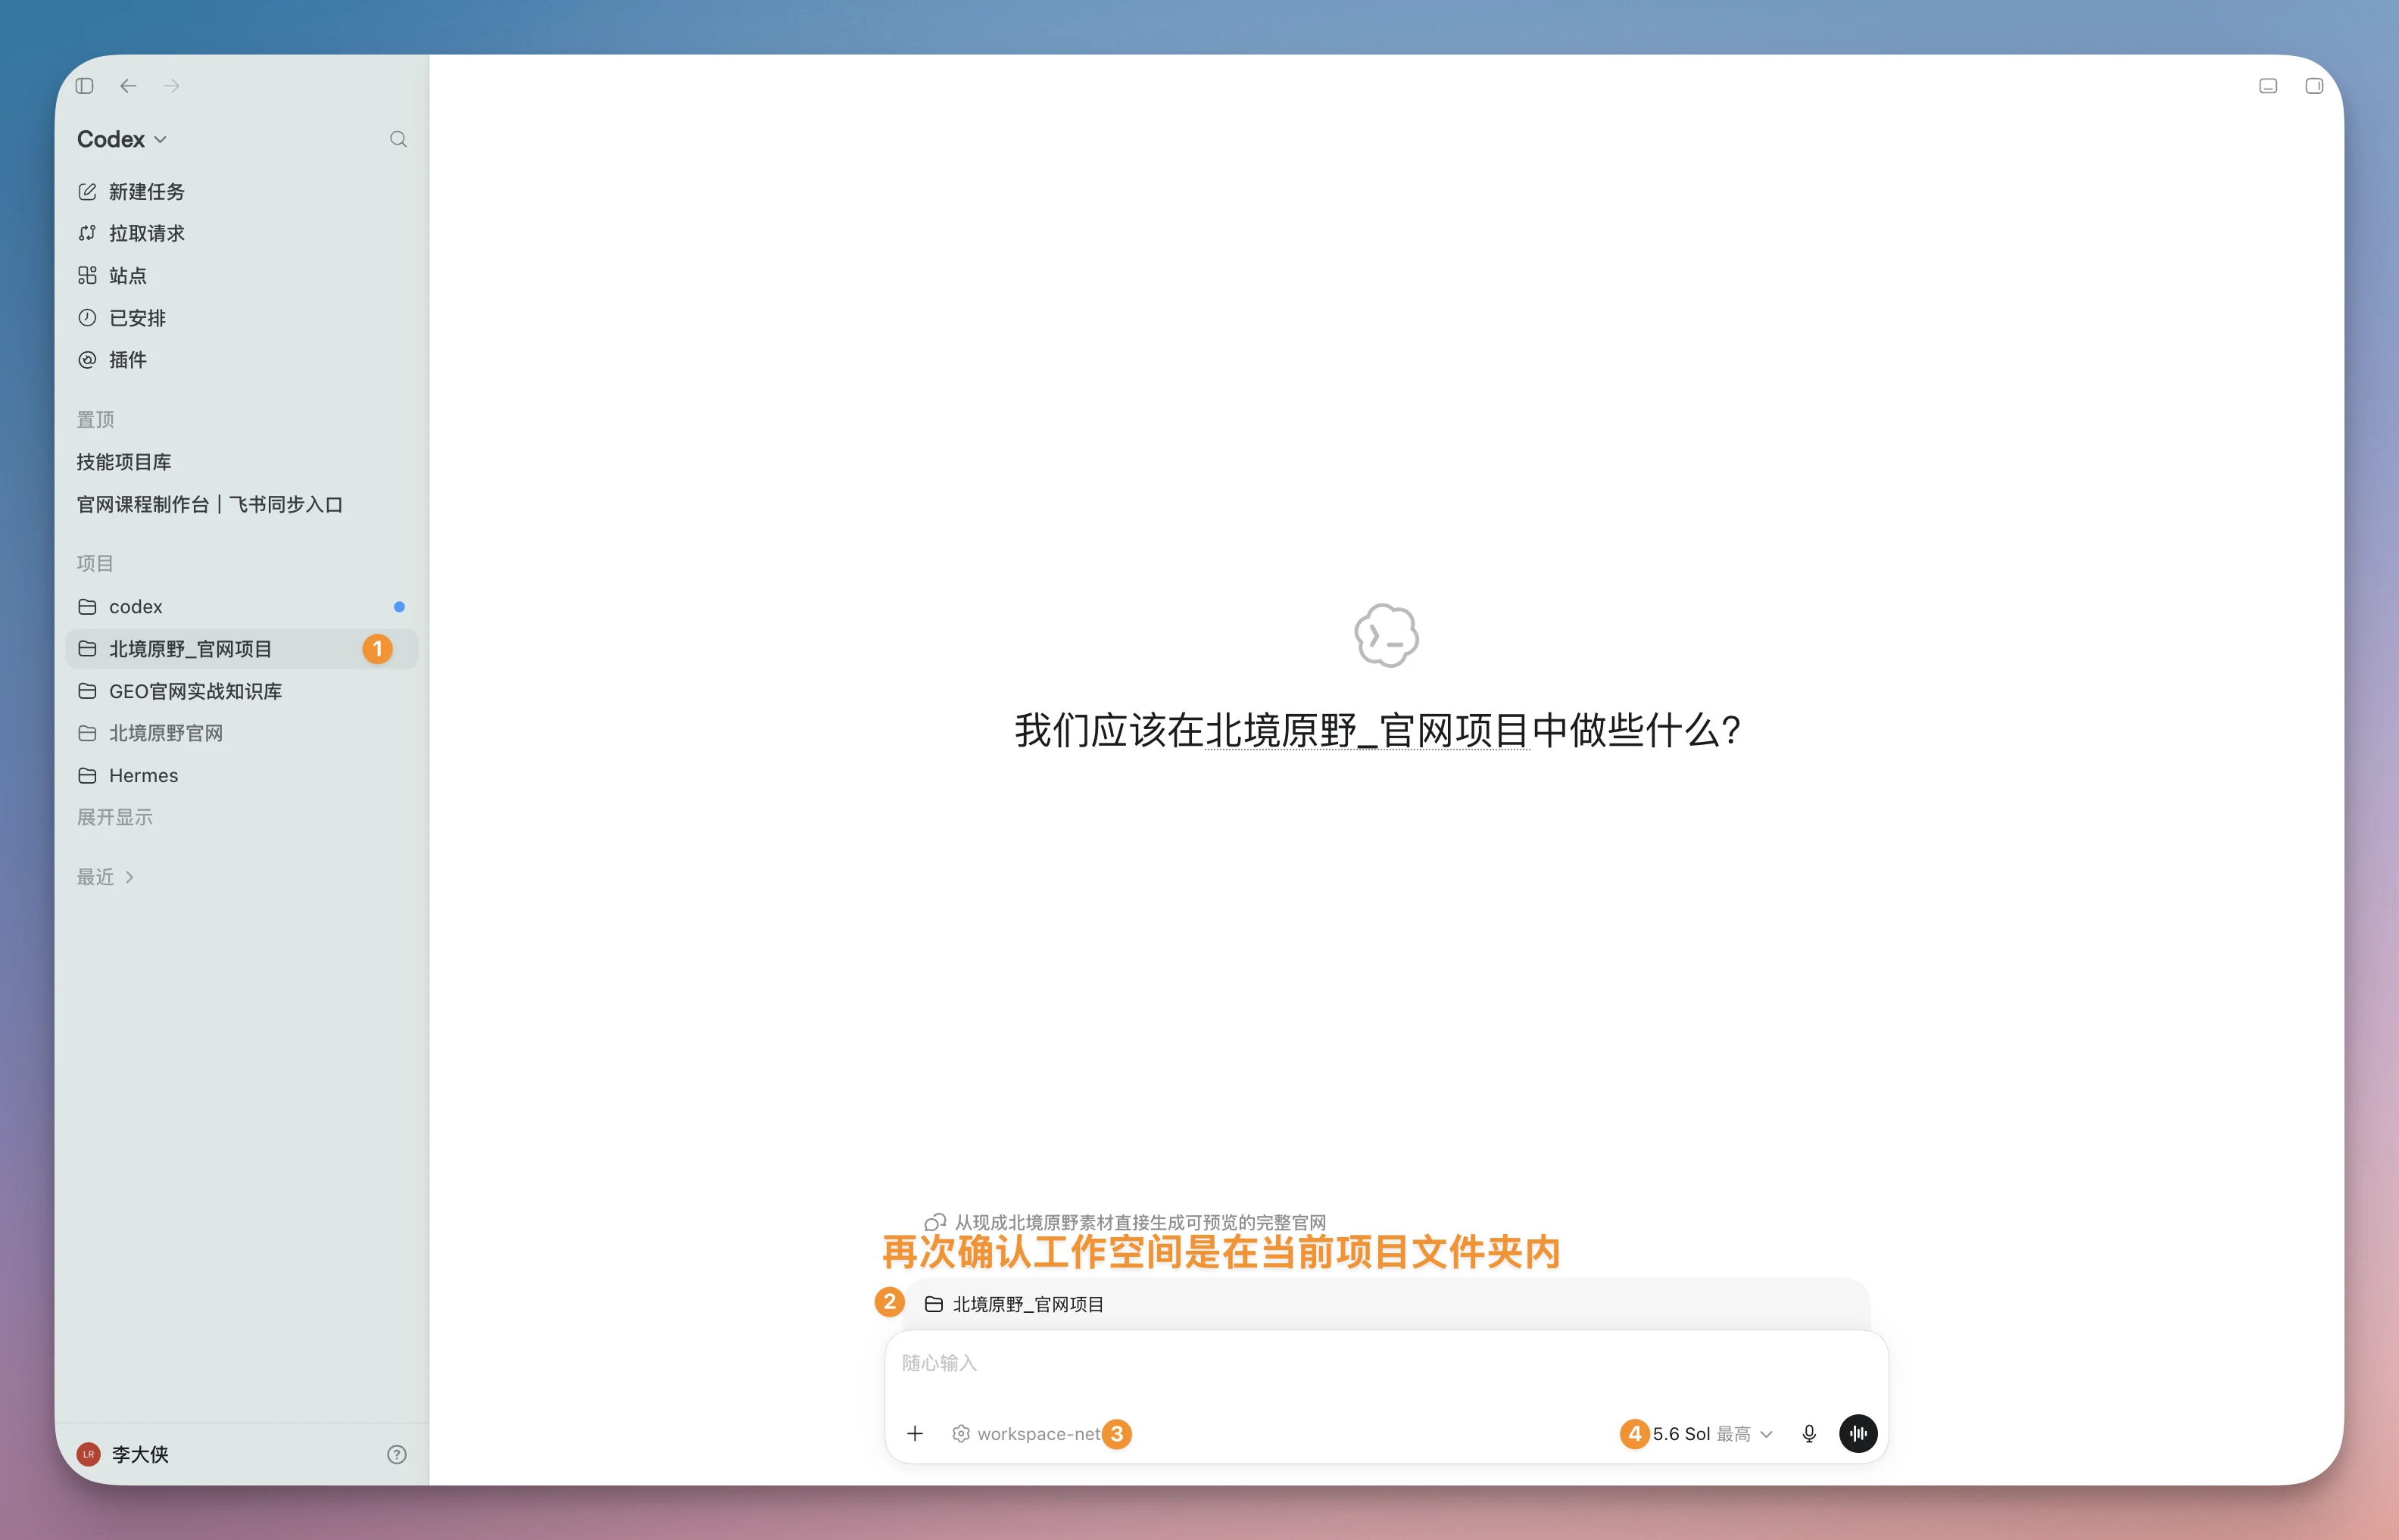This screenshot has height=1540, width=2399.
Task: Click the Codex terminal logo icon
Action: tap(1386, 635)
